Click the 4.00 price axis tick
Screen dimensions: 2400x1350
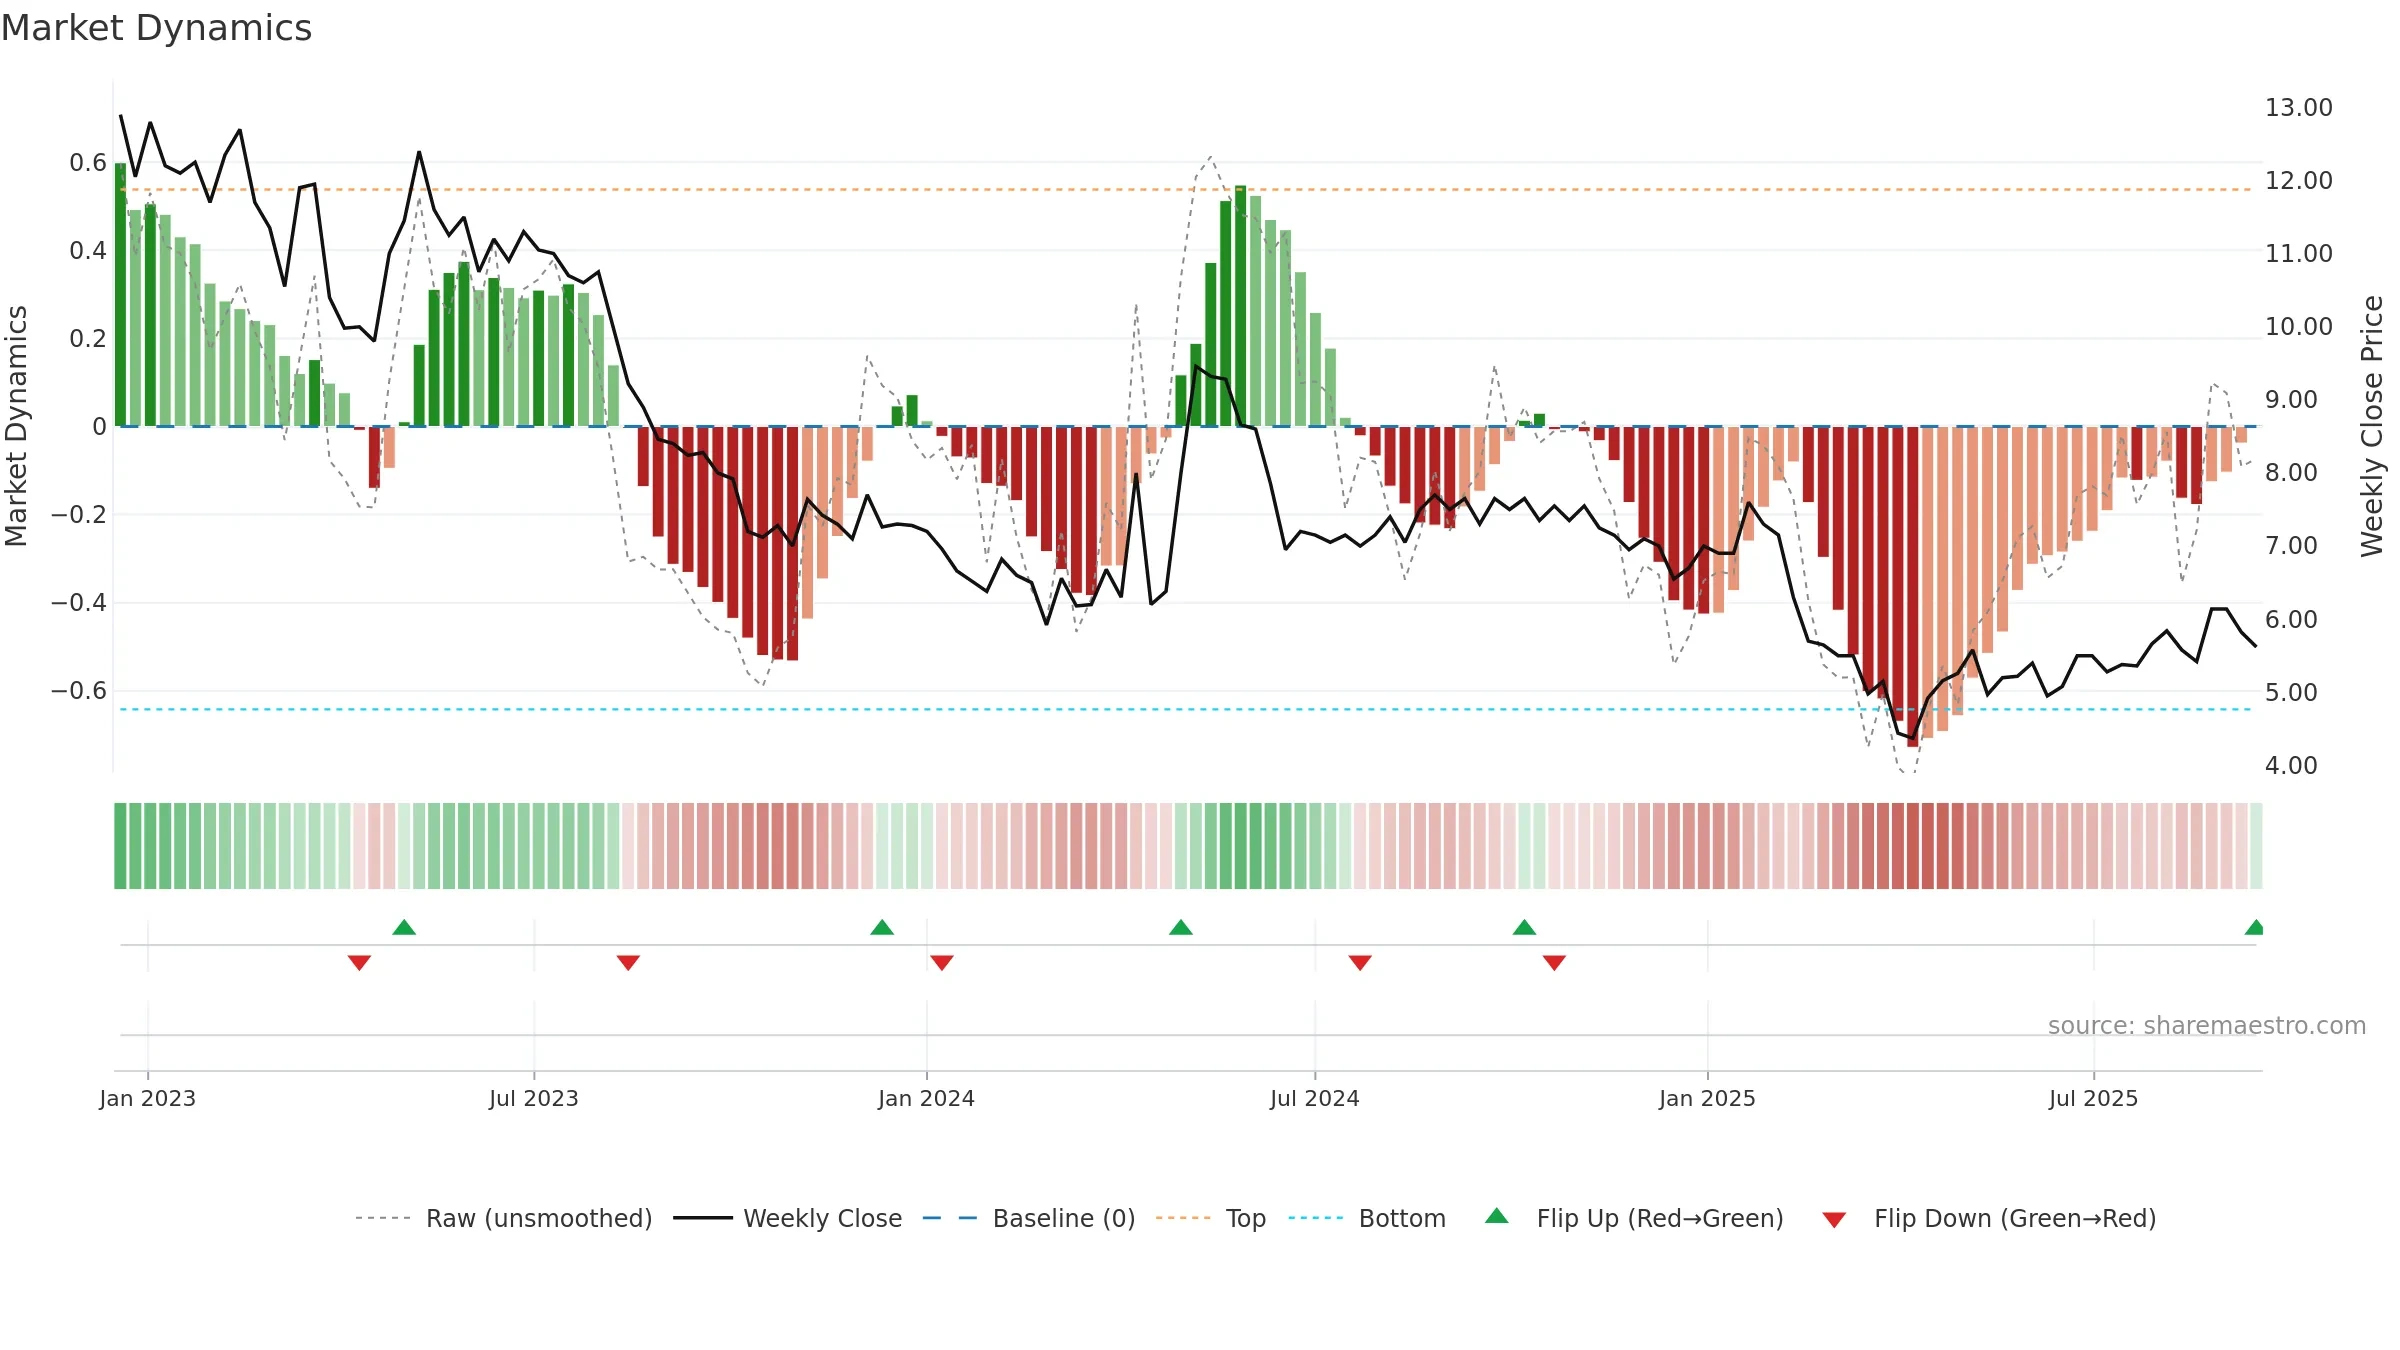(x=2291, y=765)
